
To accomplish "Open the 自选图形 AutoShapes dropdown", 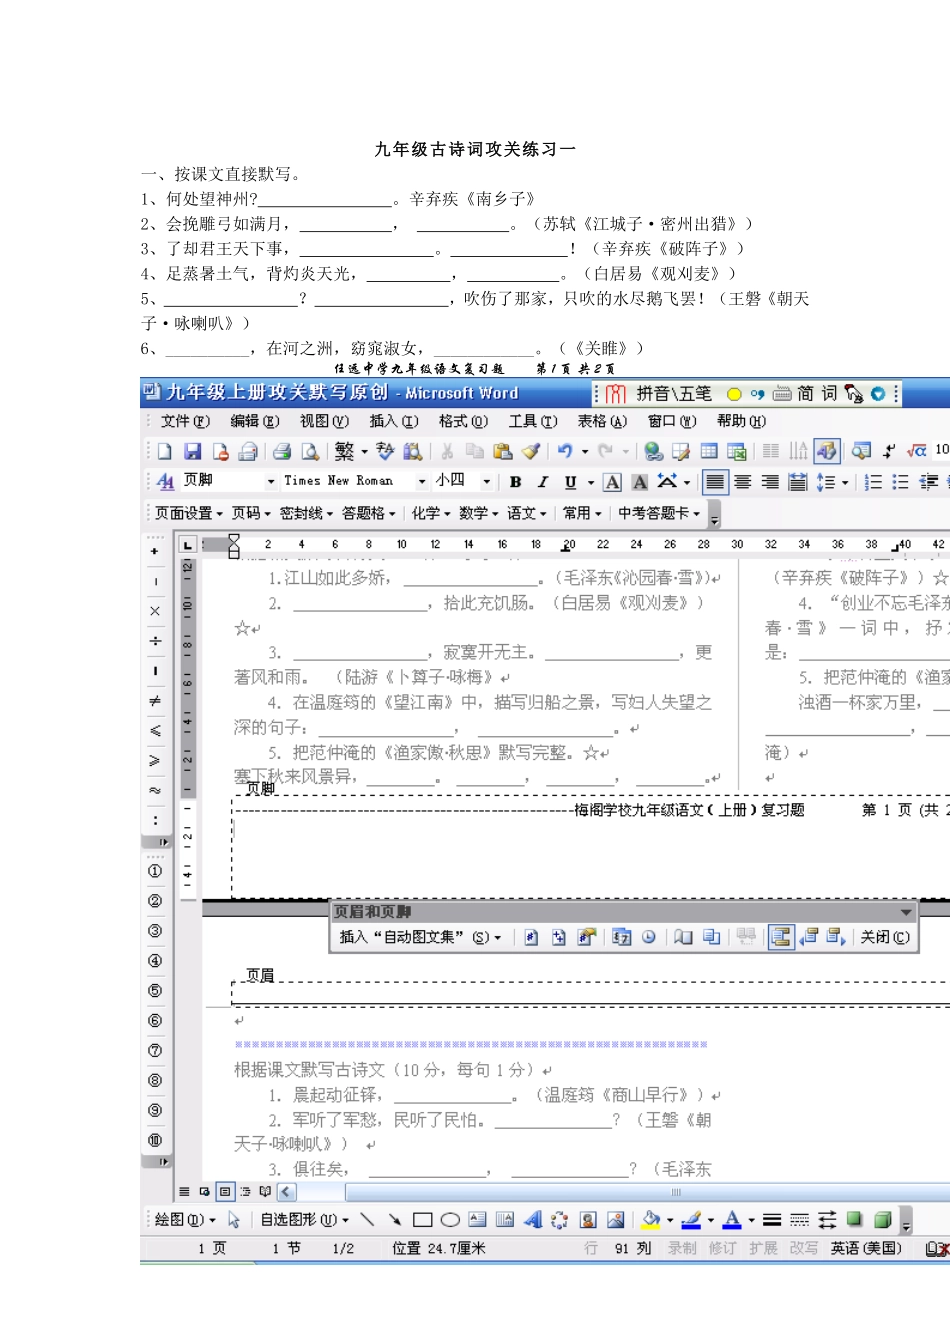I will point(304,1220).
